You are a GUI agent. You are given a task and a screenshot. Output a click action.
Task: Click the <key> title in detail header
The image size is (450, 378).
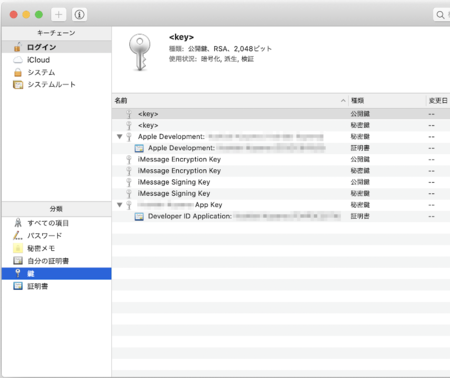[x=181, y=37]
